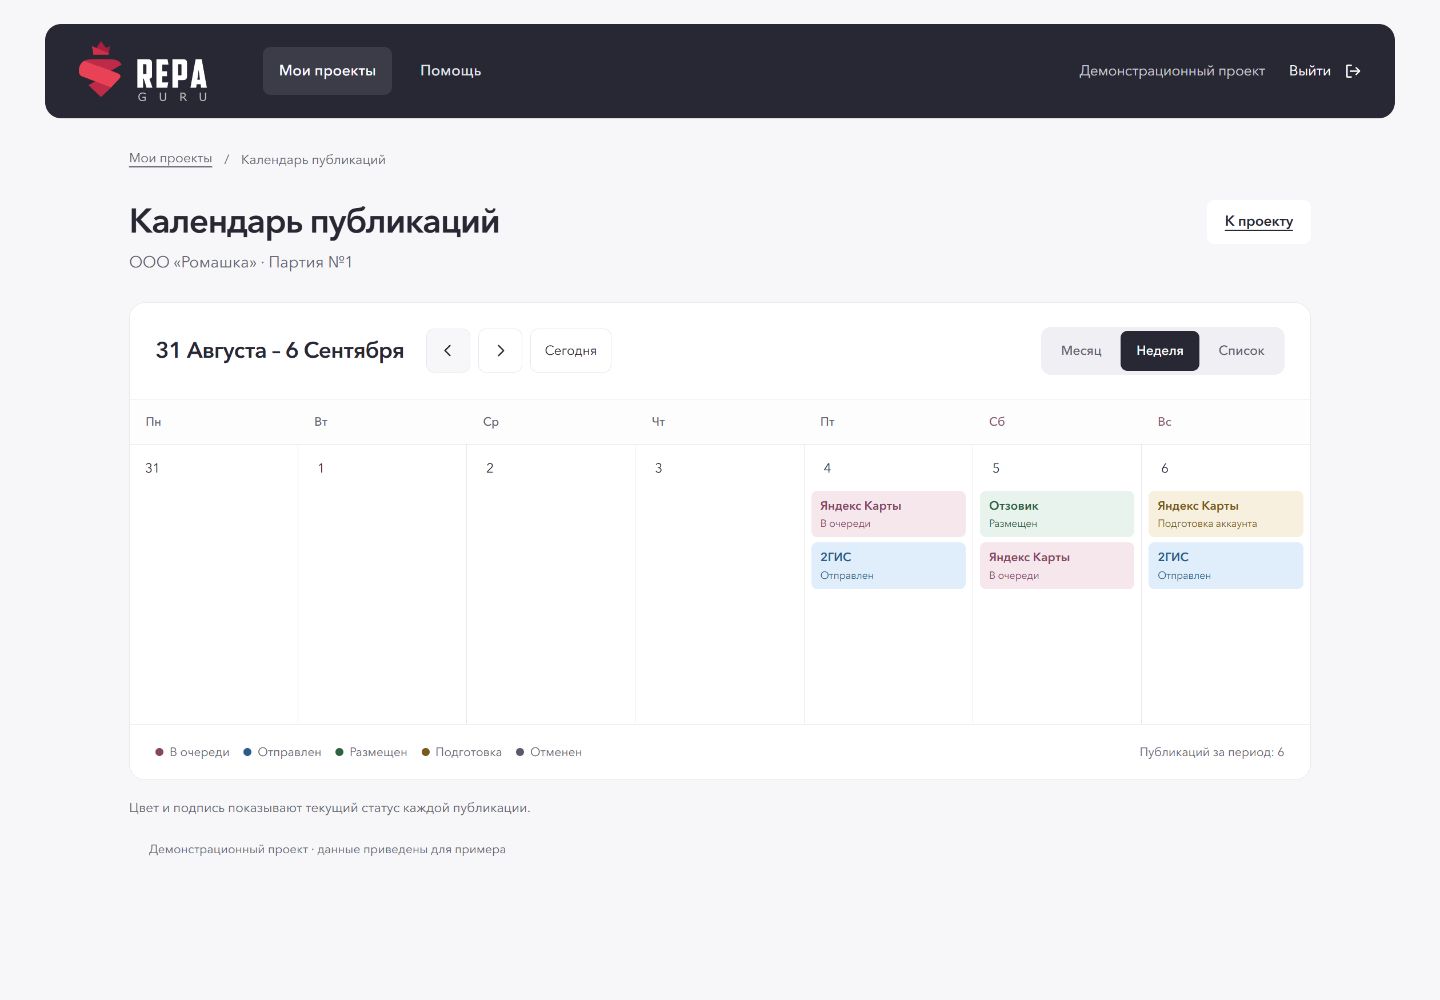
Task: Click Демонстрационный проект in header
Action: coord(1172,71)
